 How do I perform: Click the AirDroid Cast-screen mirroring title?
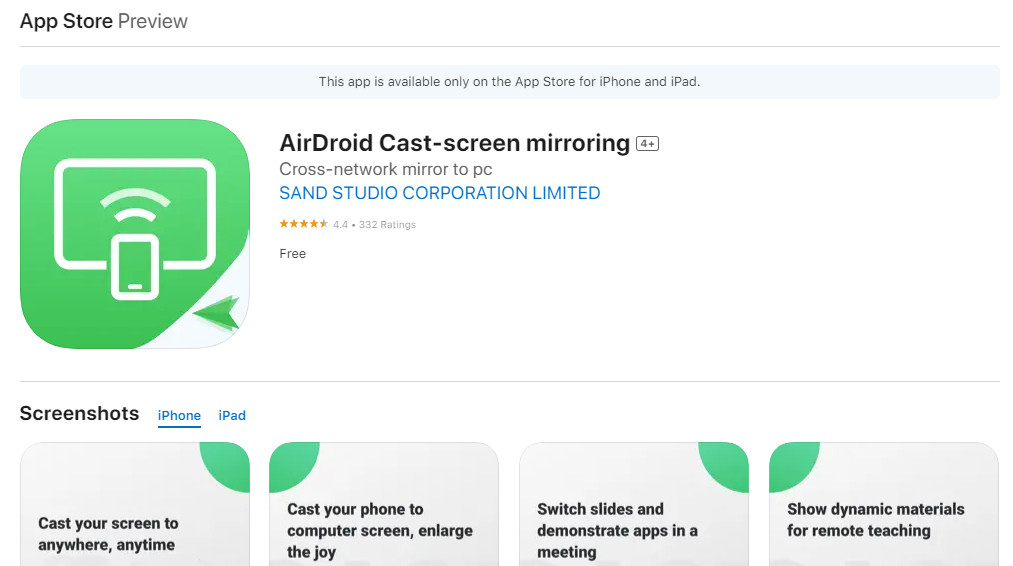coord(454,143)
